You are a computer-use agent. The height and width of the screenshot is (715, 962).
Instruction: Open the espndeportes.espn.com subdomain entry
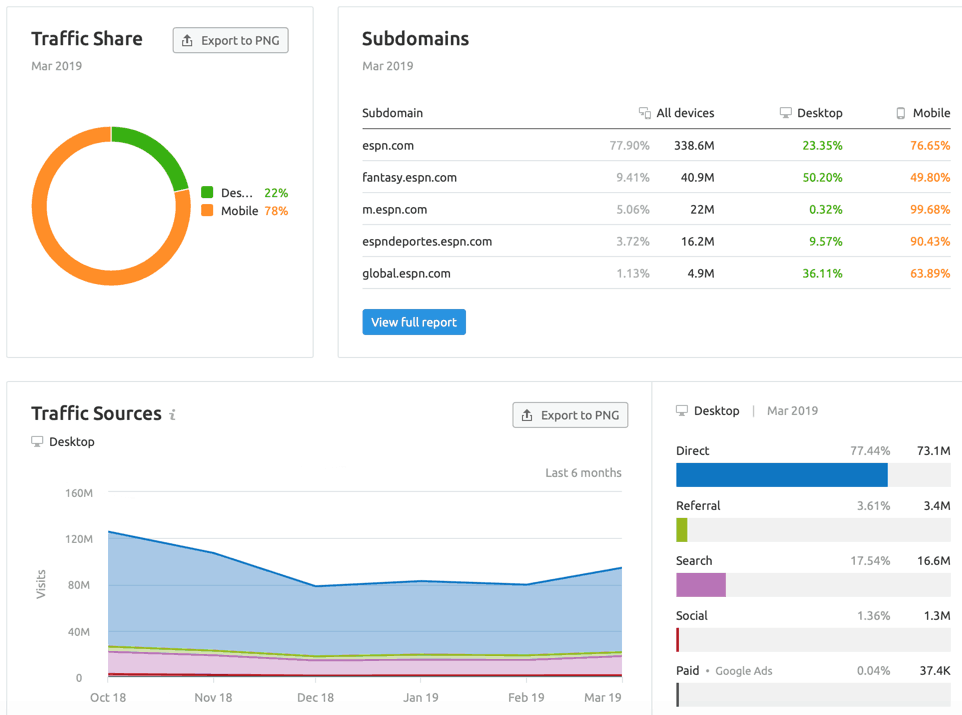428,241
